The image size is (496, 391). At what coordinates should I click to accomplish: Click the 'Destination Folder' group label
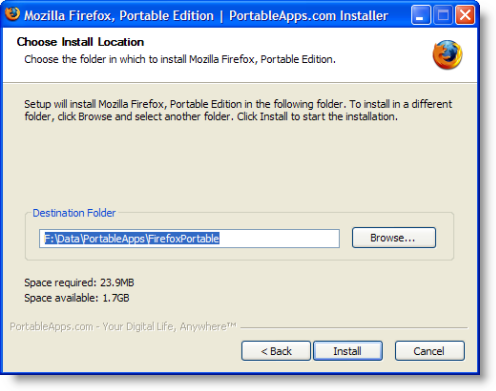tap(74, 213)
